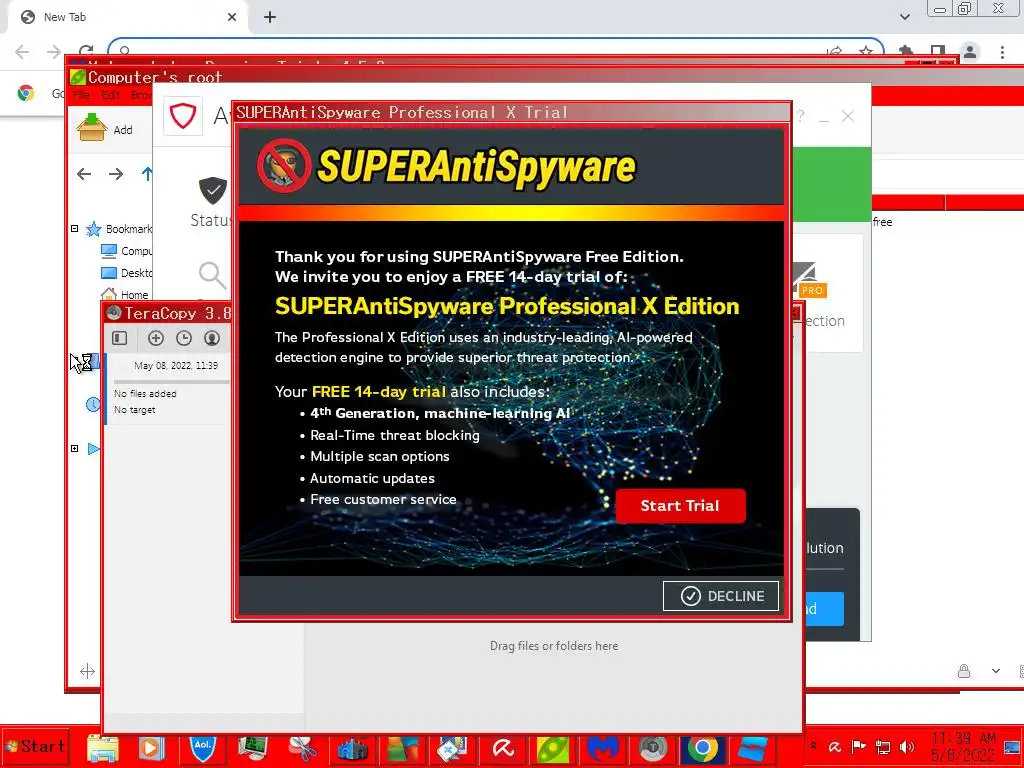Viewport: 1024px width, 768px height.
Task: Open the Chrome profile avatar
Action: coord(970,52)
